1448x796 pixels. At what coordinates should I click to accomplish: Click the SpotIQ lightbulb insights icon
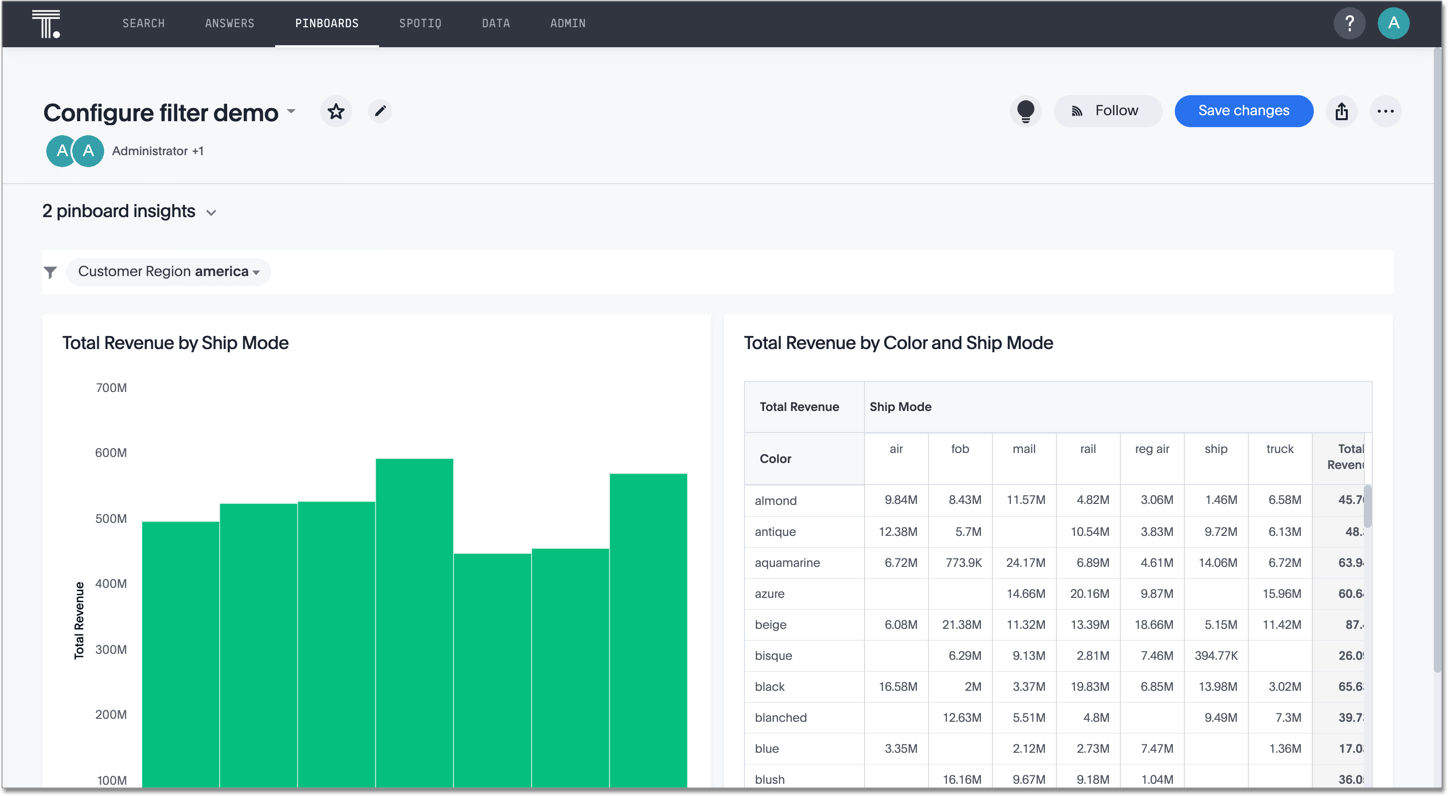(x=1025, y=111)
